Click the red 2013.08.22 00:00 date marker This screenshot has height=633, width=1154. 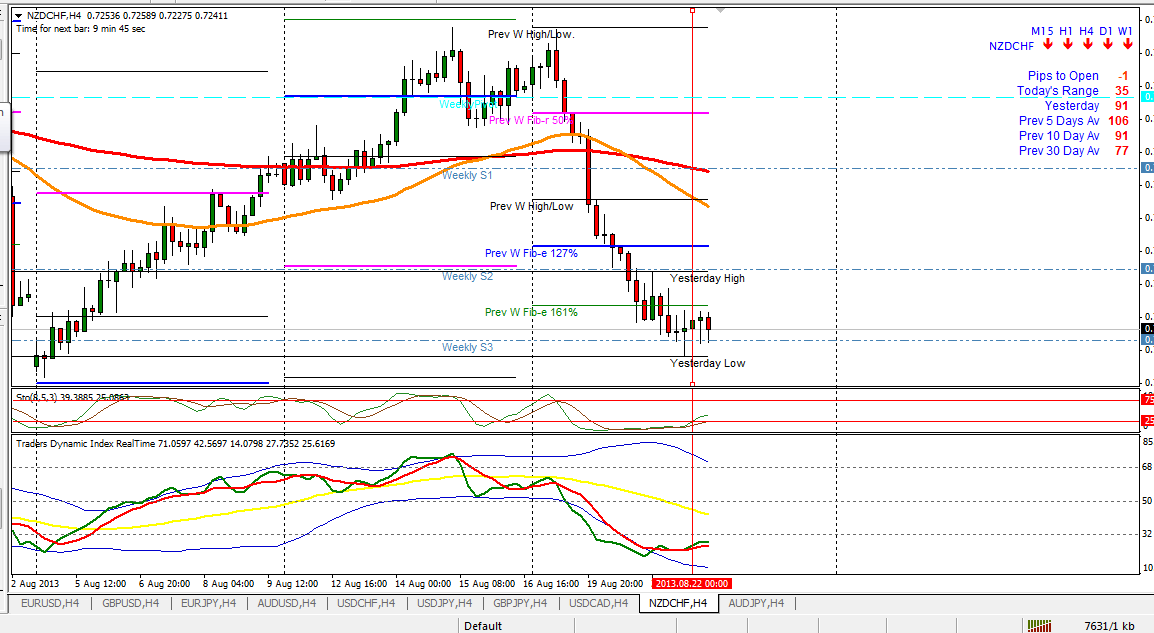tap(691, 584)
